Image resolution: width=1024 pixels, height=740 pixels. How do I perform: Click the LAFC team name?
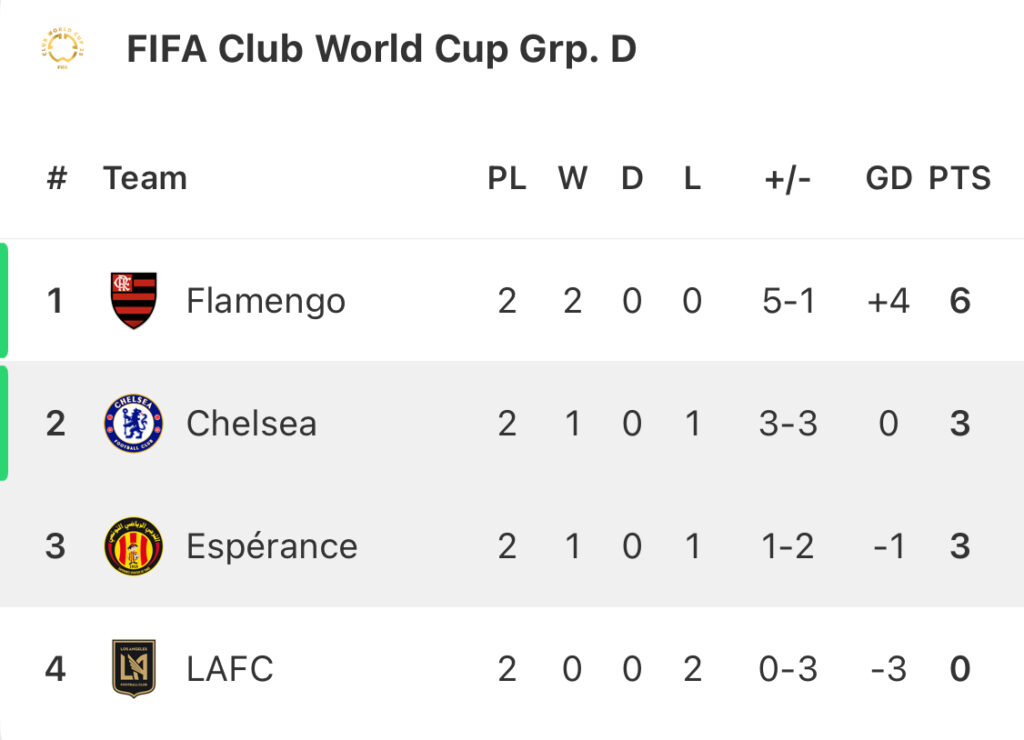[230, 669]
